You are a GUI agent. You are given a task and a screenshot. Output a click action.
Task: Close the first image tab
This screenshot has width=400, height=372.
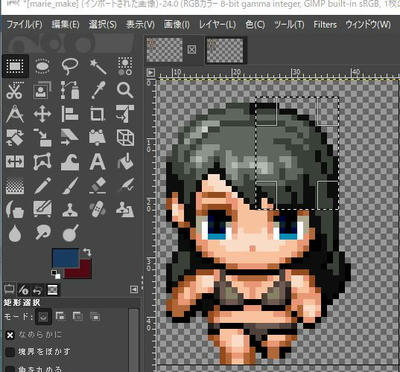point(192,50)
